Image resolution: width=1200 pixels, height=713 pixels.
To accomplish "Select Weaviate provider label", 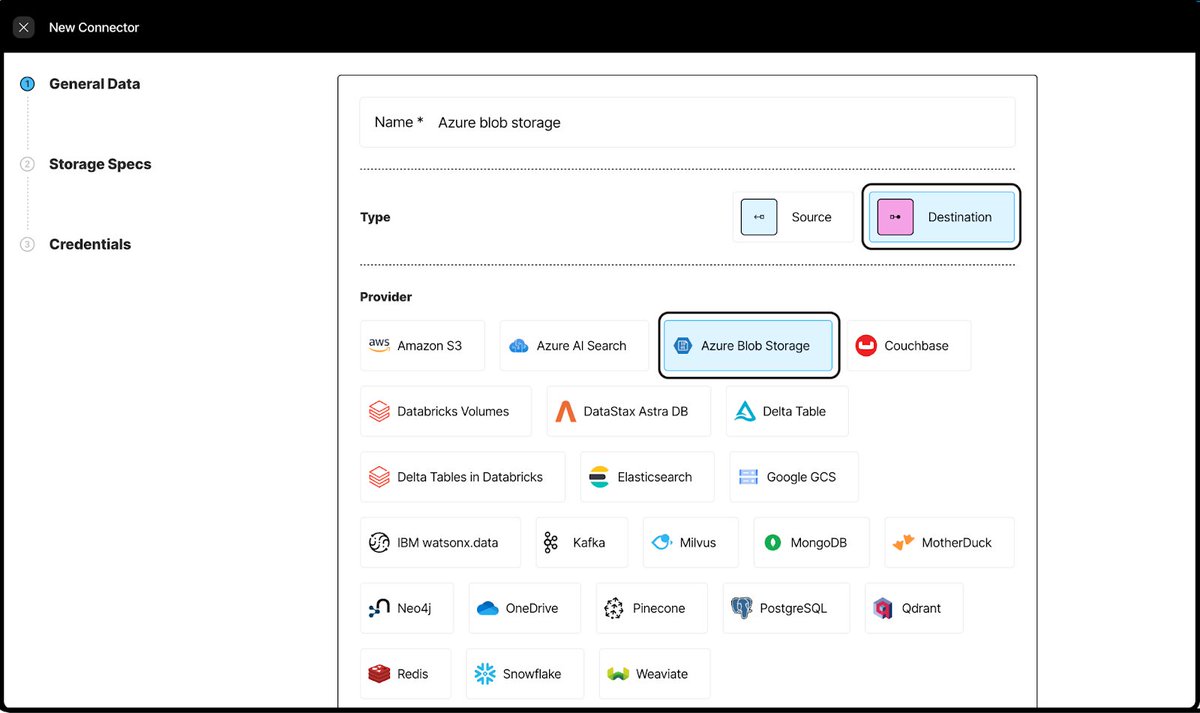I will pyautogui.click(x=662, y=674).
